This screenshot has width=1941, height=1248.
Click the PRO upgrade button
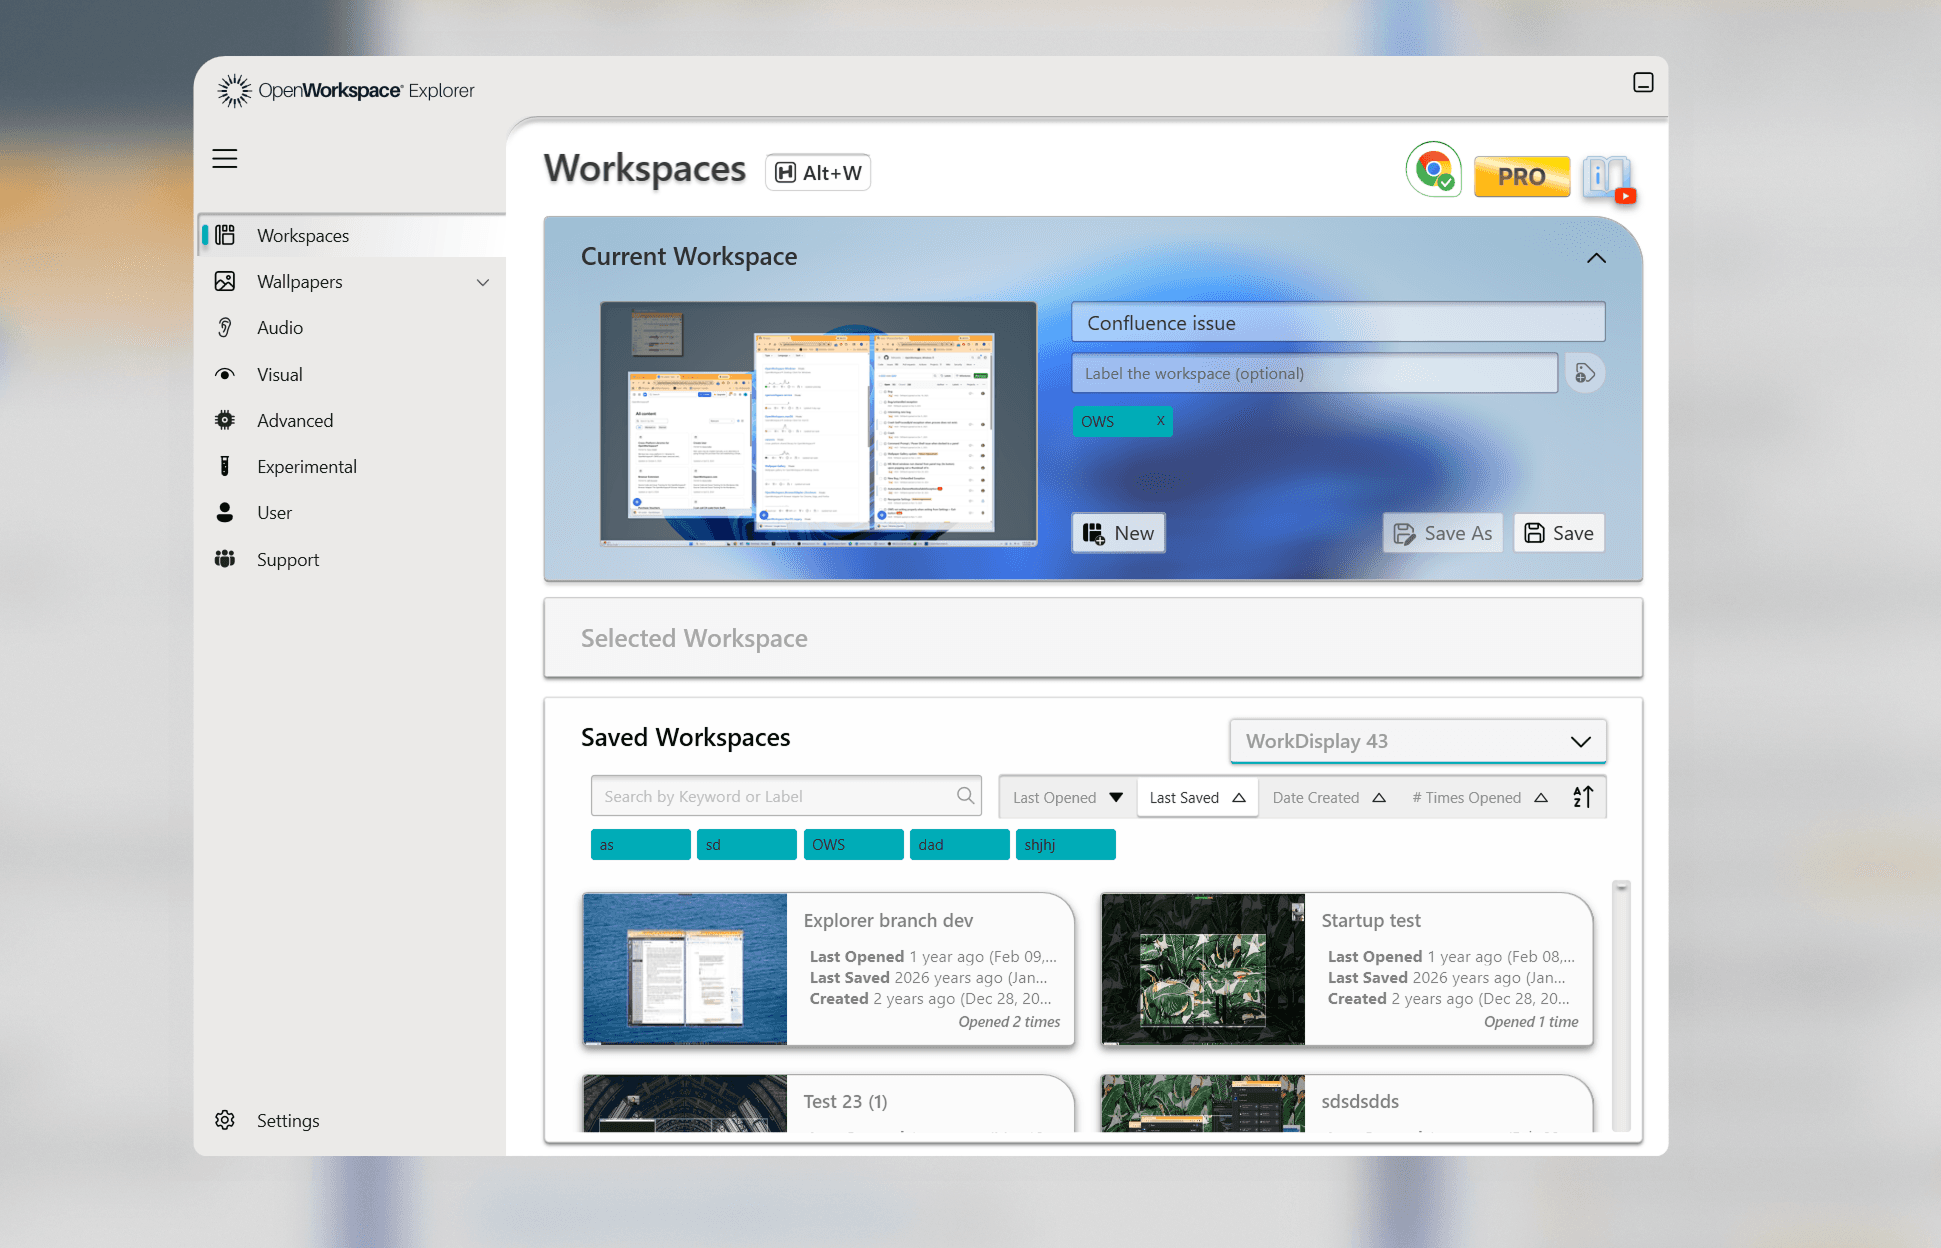pos(1521,176)
